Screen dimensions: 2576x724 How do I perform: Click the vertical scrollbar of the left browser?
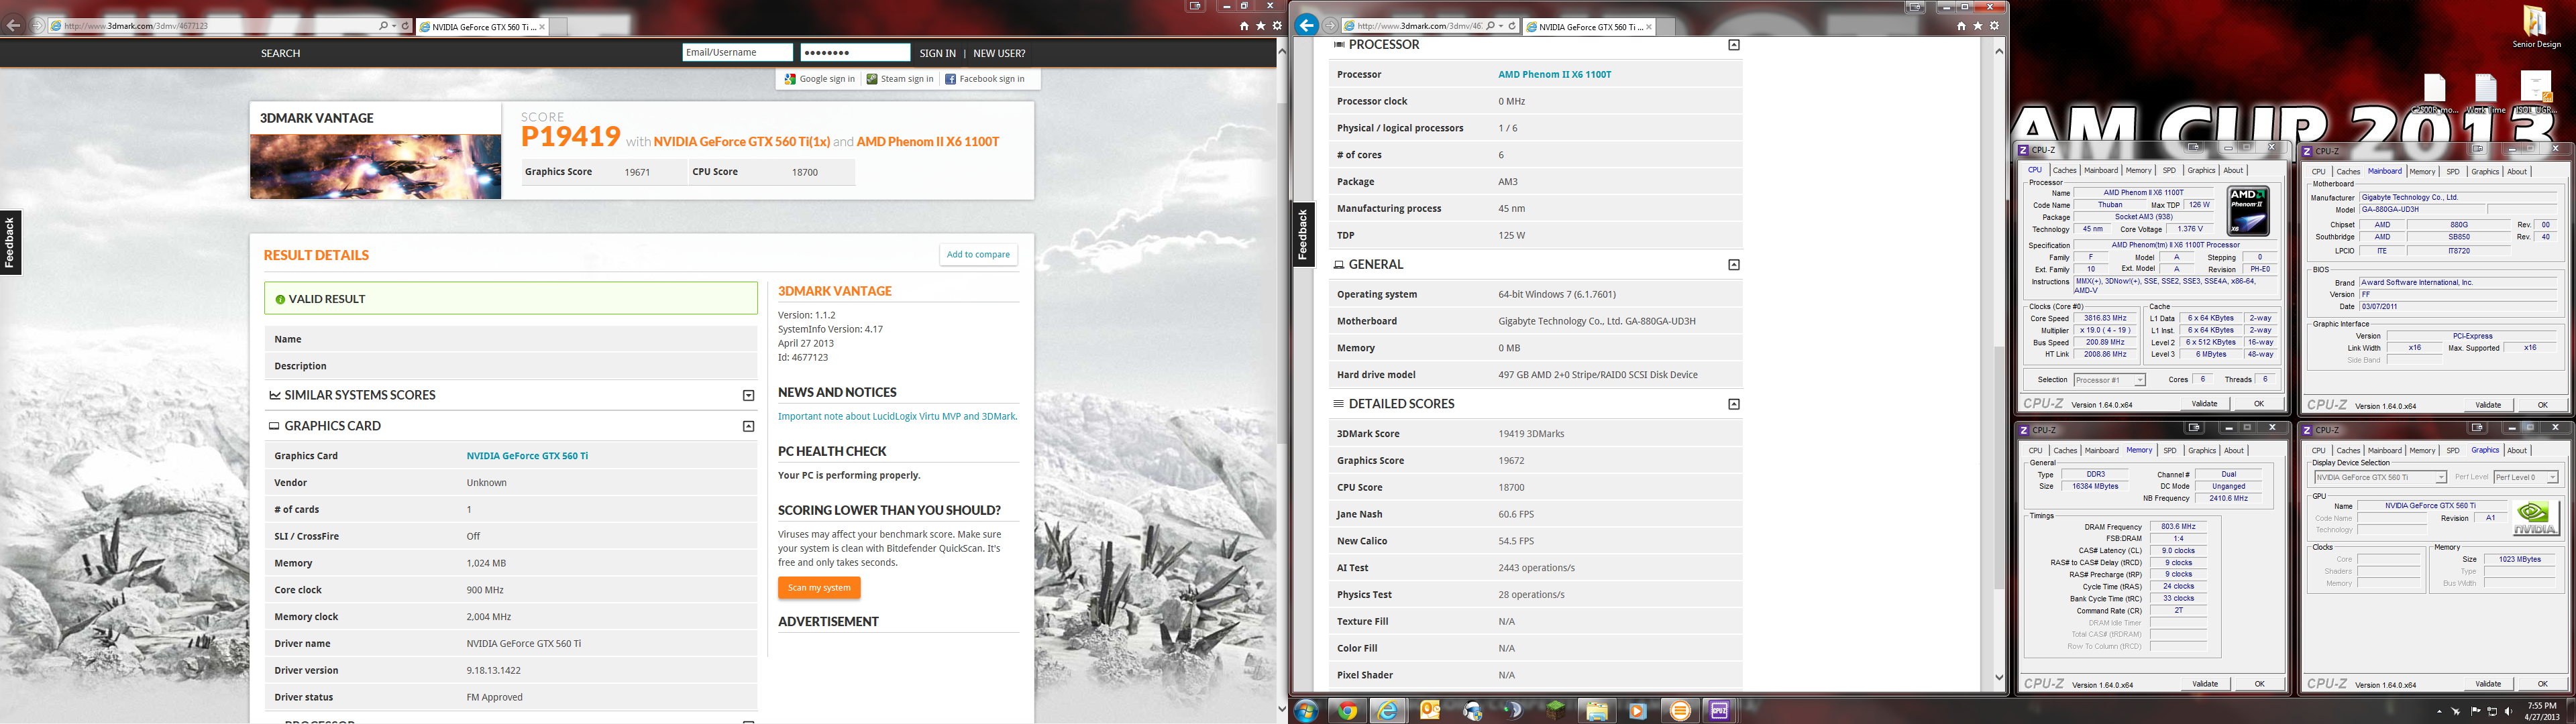coord(1282,380)
